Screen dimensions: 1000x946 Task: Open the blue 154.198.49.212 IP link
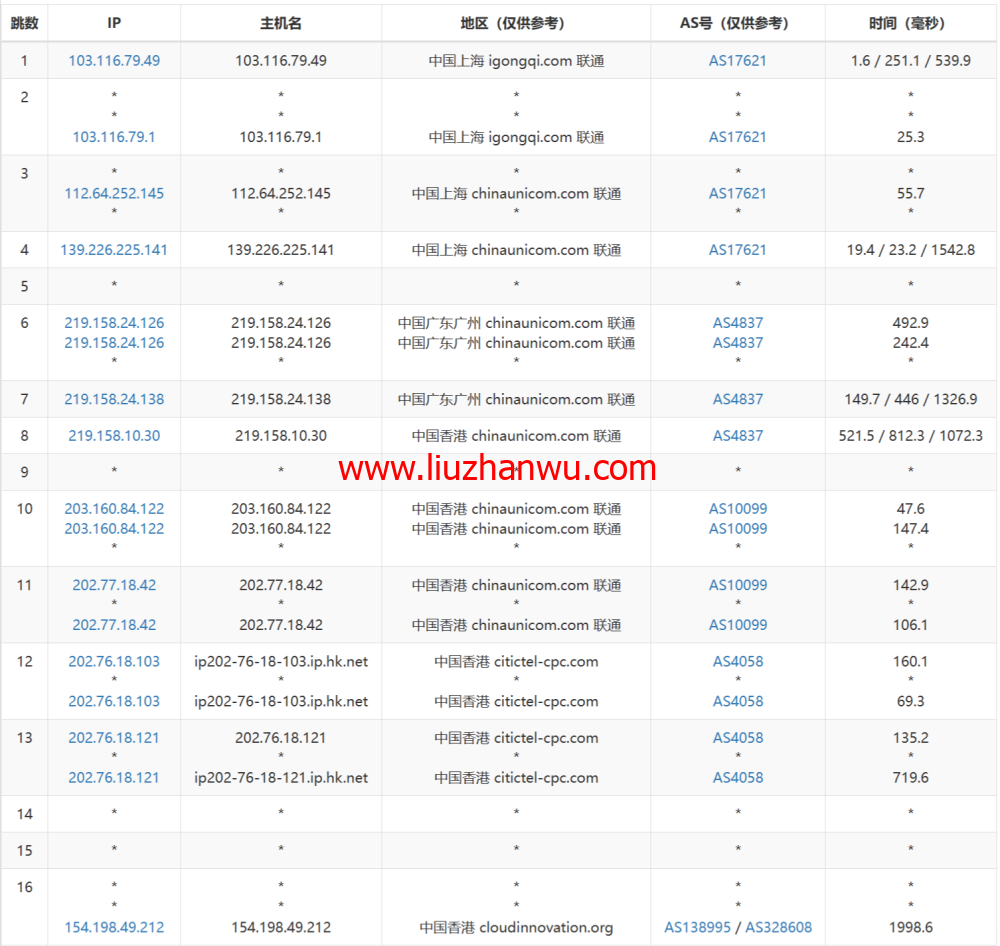[114, 928]
